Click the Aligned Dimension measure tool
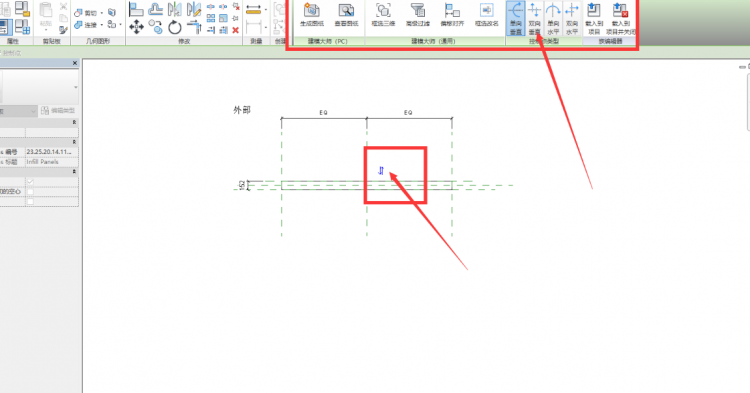Viewport: 750px width, 393px height. tap(254, 9)
